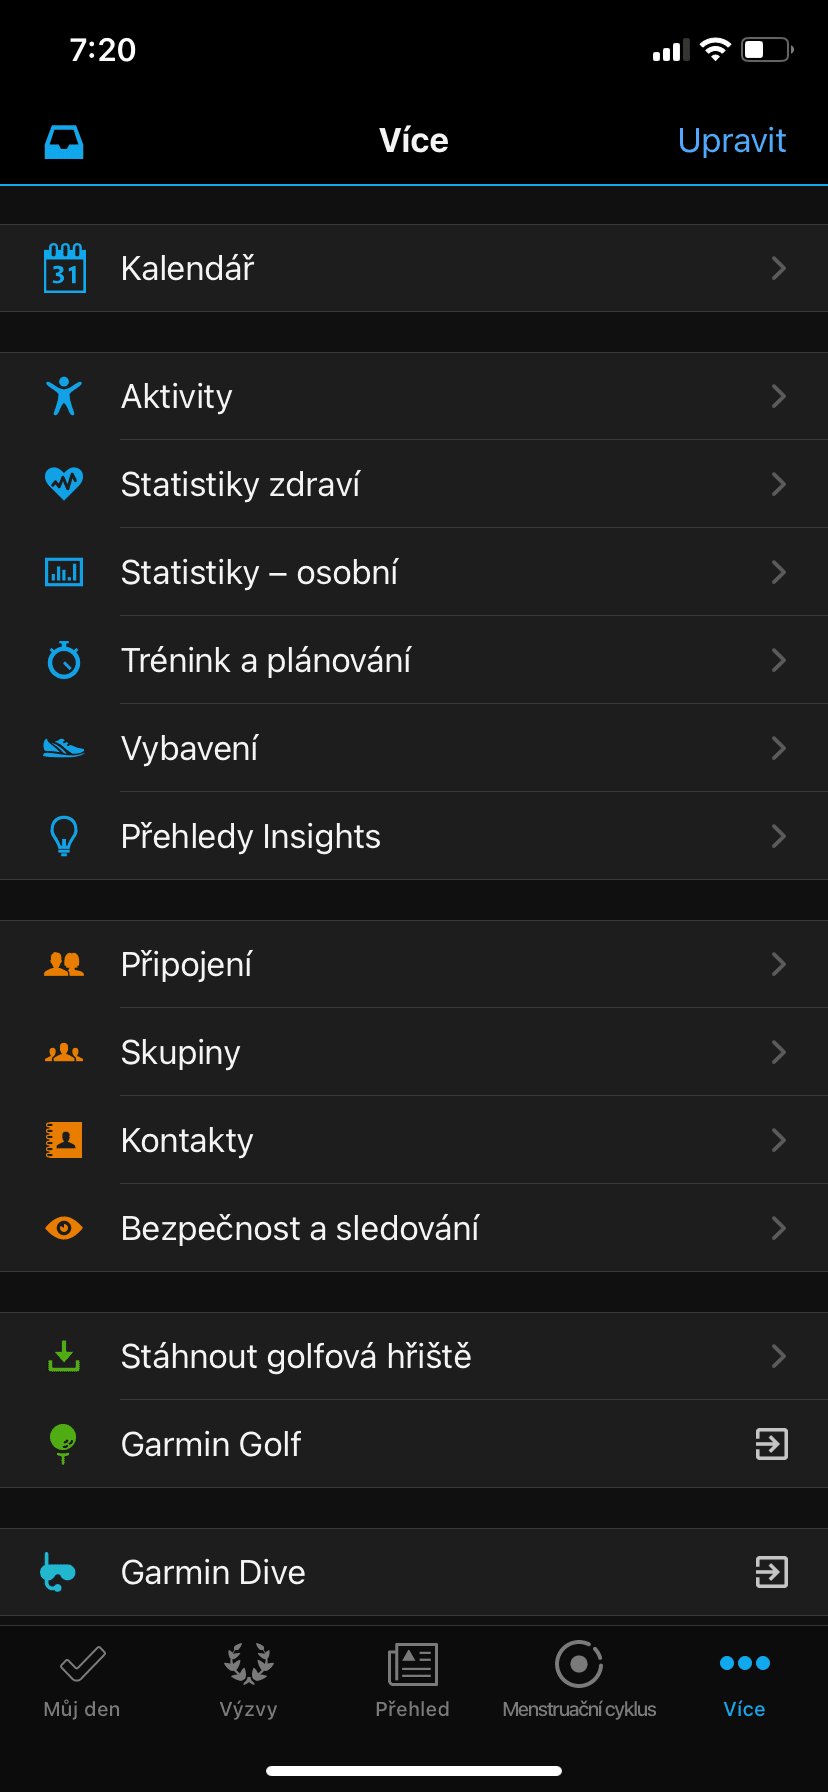
Task: Switch to the Můj den tab
Action: coord(82,1680)
